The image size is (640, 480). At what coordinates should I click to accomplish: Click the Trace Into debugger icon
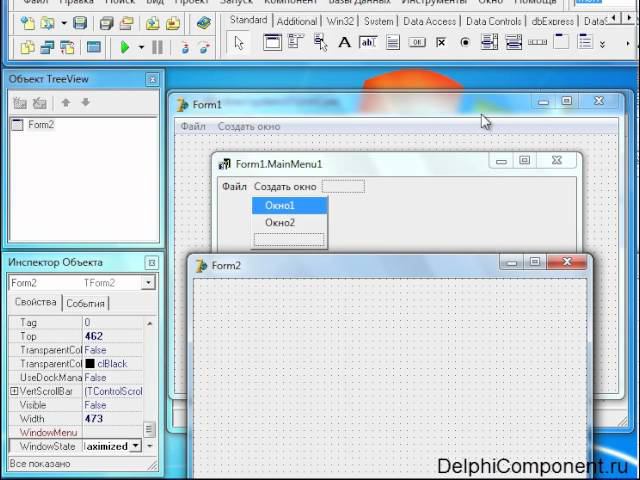pyautogui.click(x=185, y=48)
